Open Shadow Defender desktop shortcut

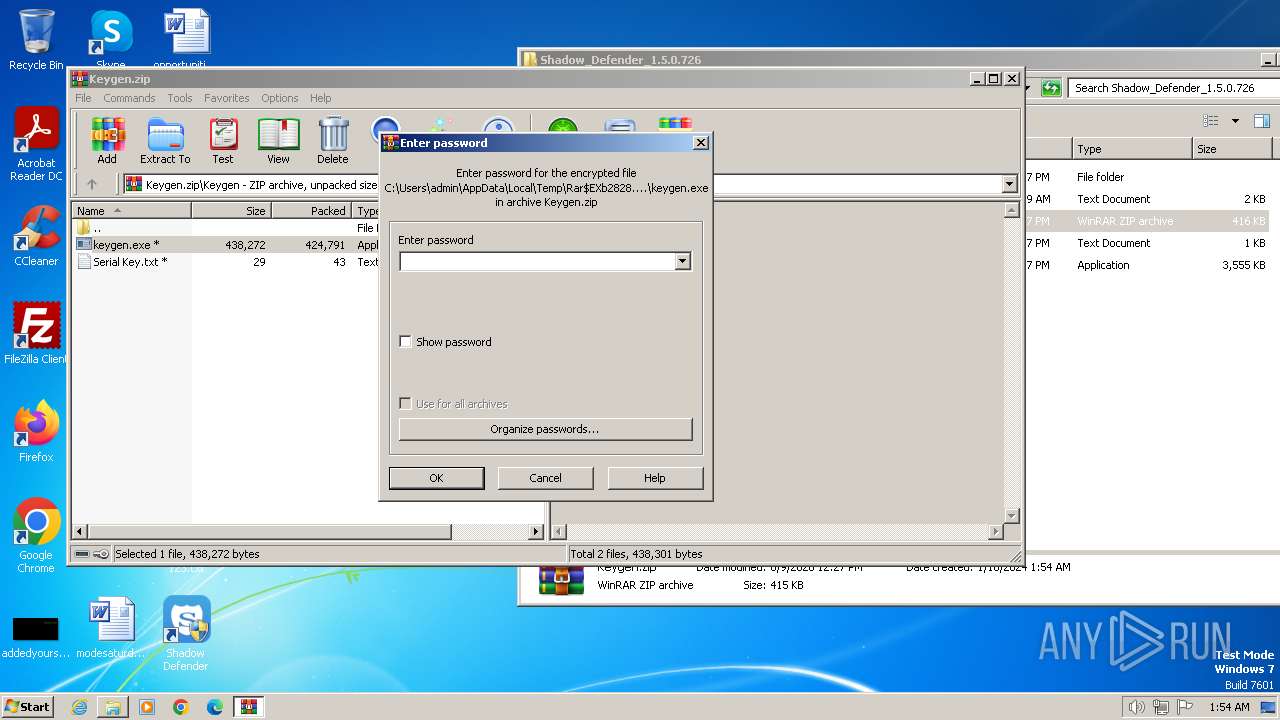point(186,634)
